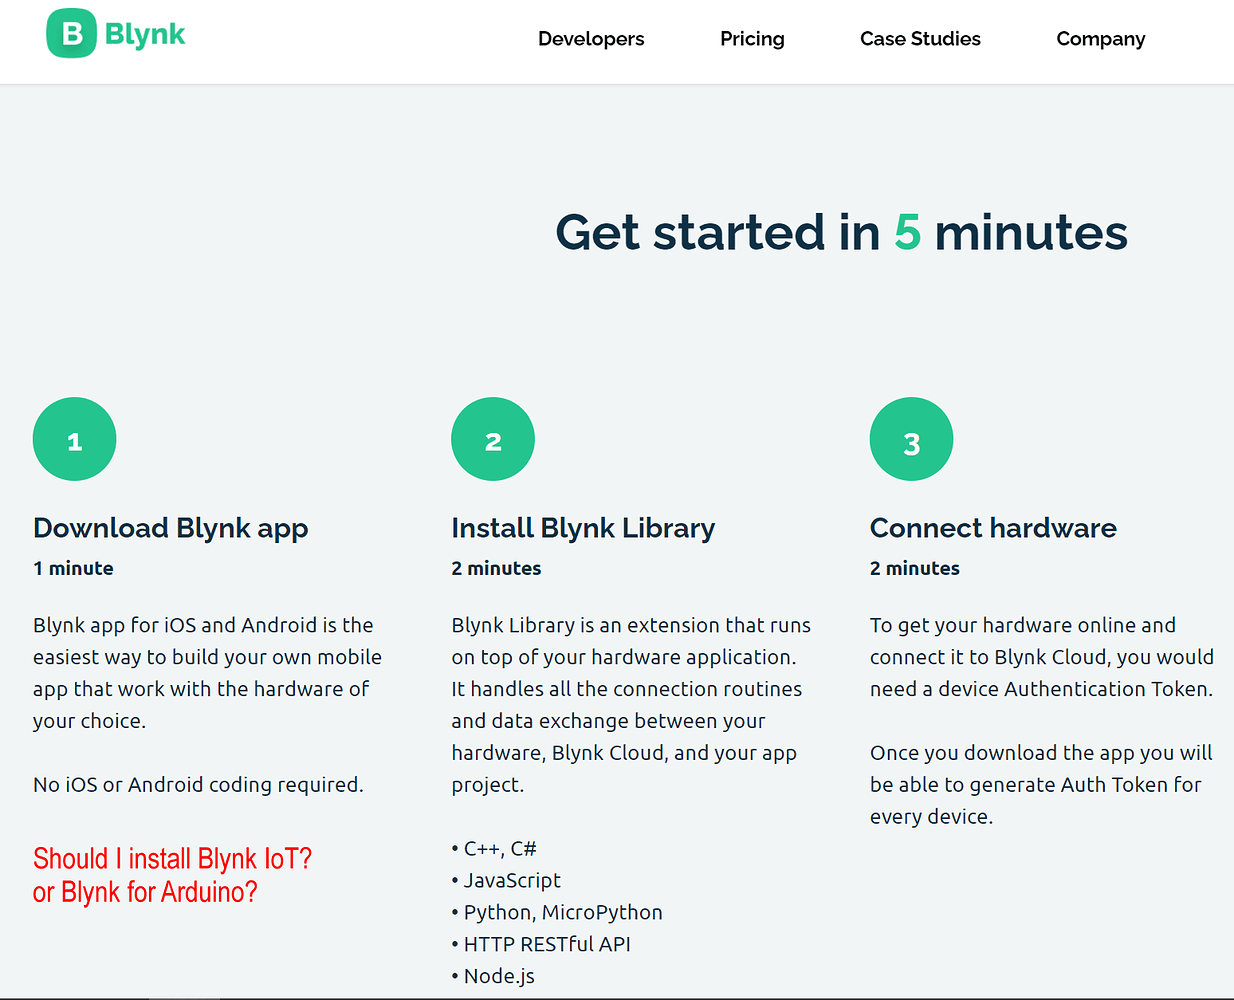Select the "JavaScript" list entry
This screenshot has height=1000, width=1234.
(505, 880)
